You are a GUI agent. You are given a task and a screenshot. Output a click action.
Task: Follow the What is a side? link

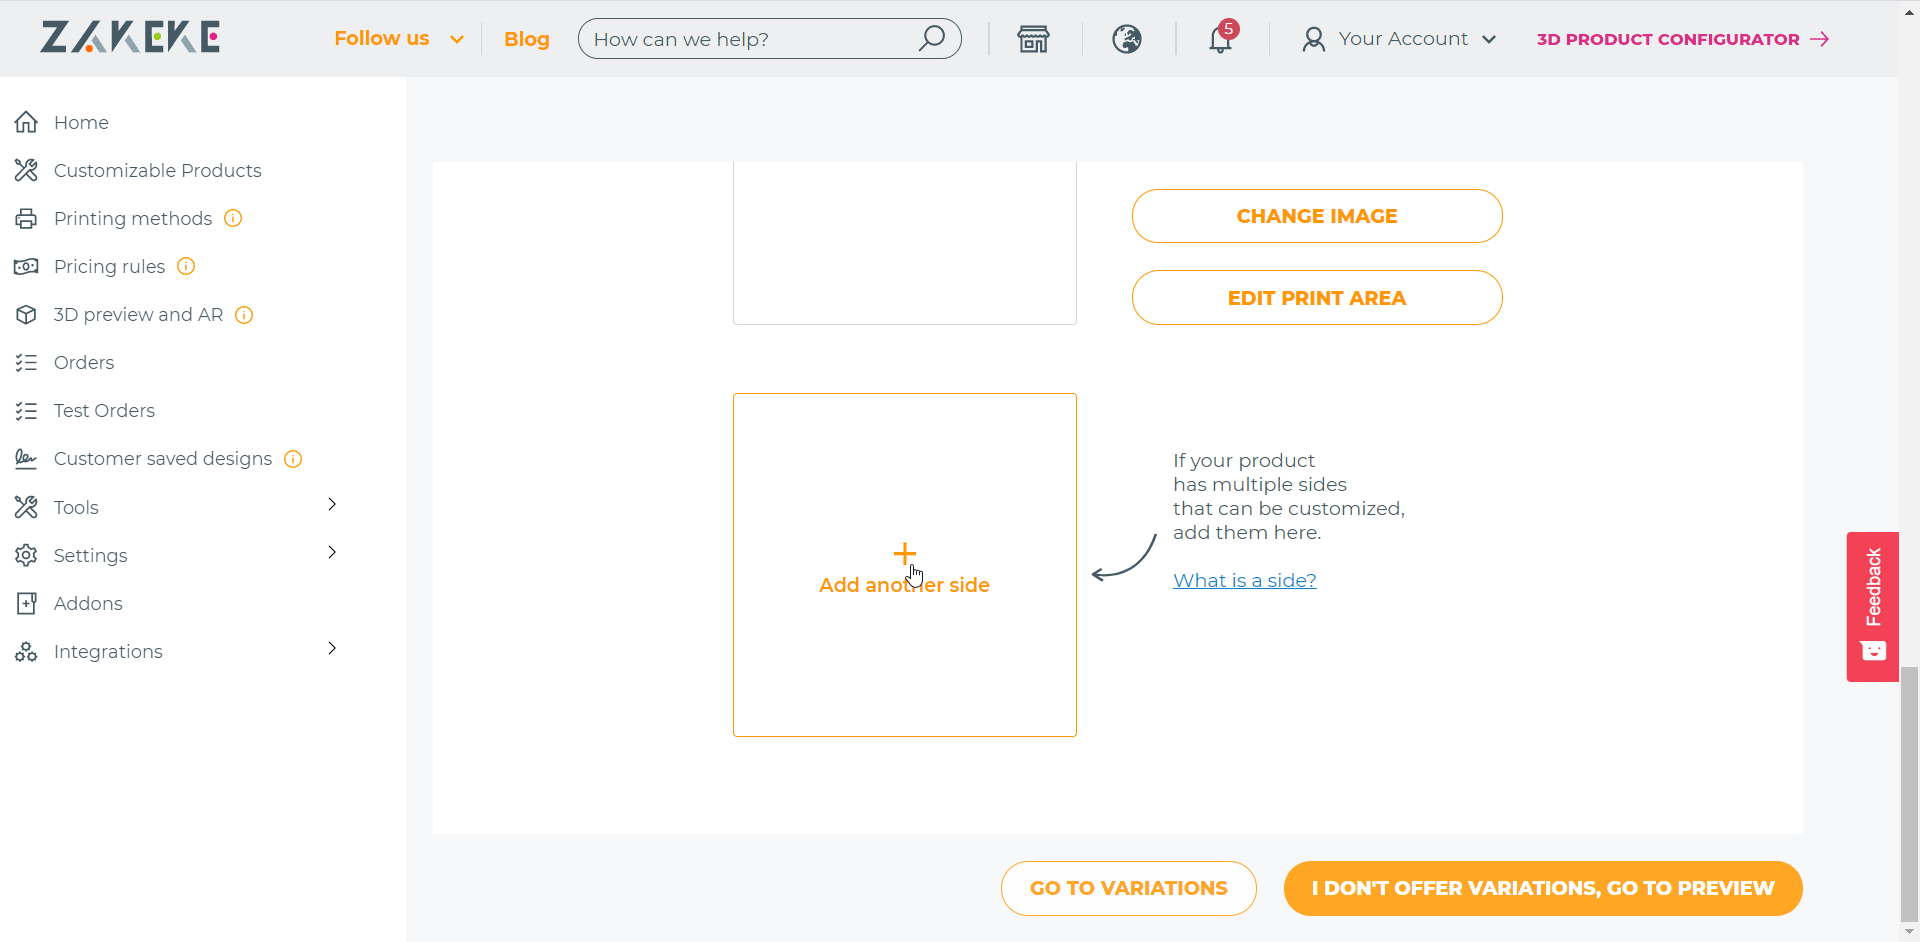(x=1244, y=581)
